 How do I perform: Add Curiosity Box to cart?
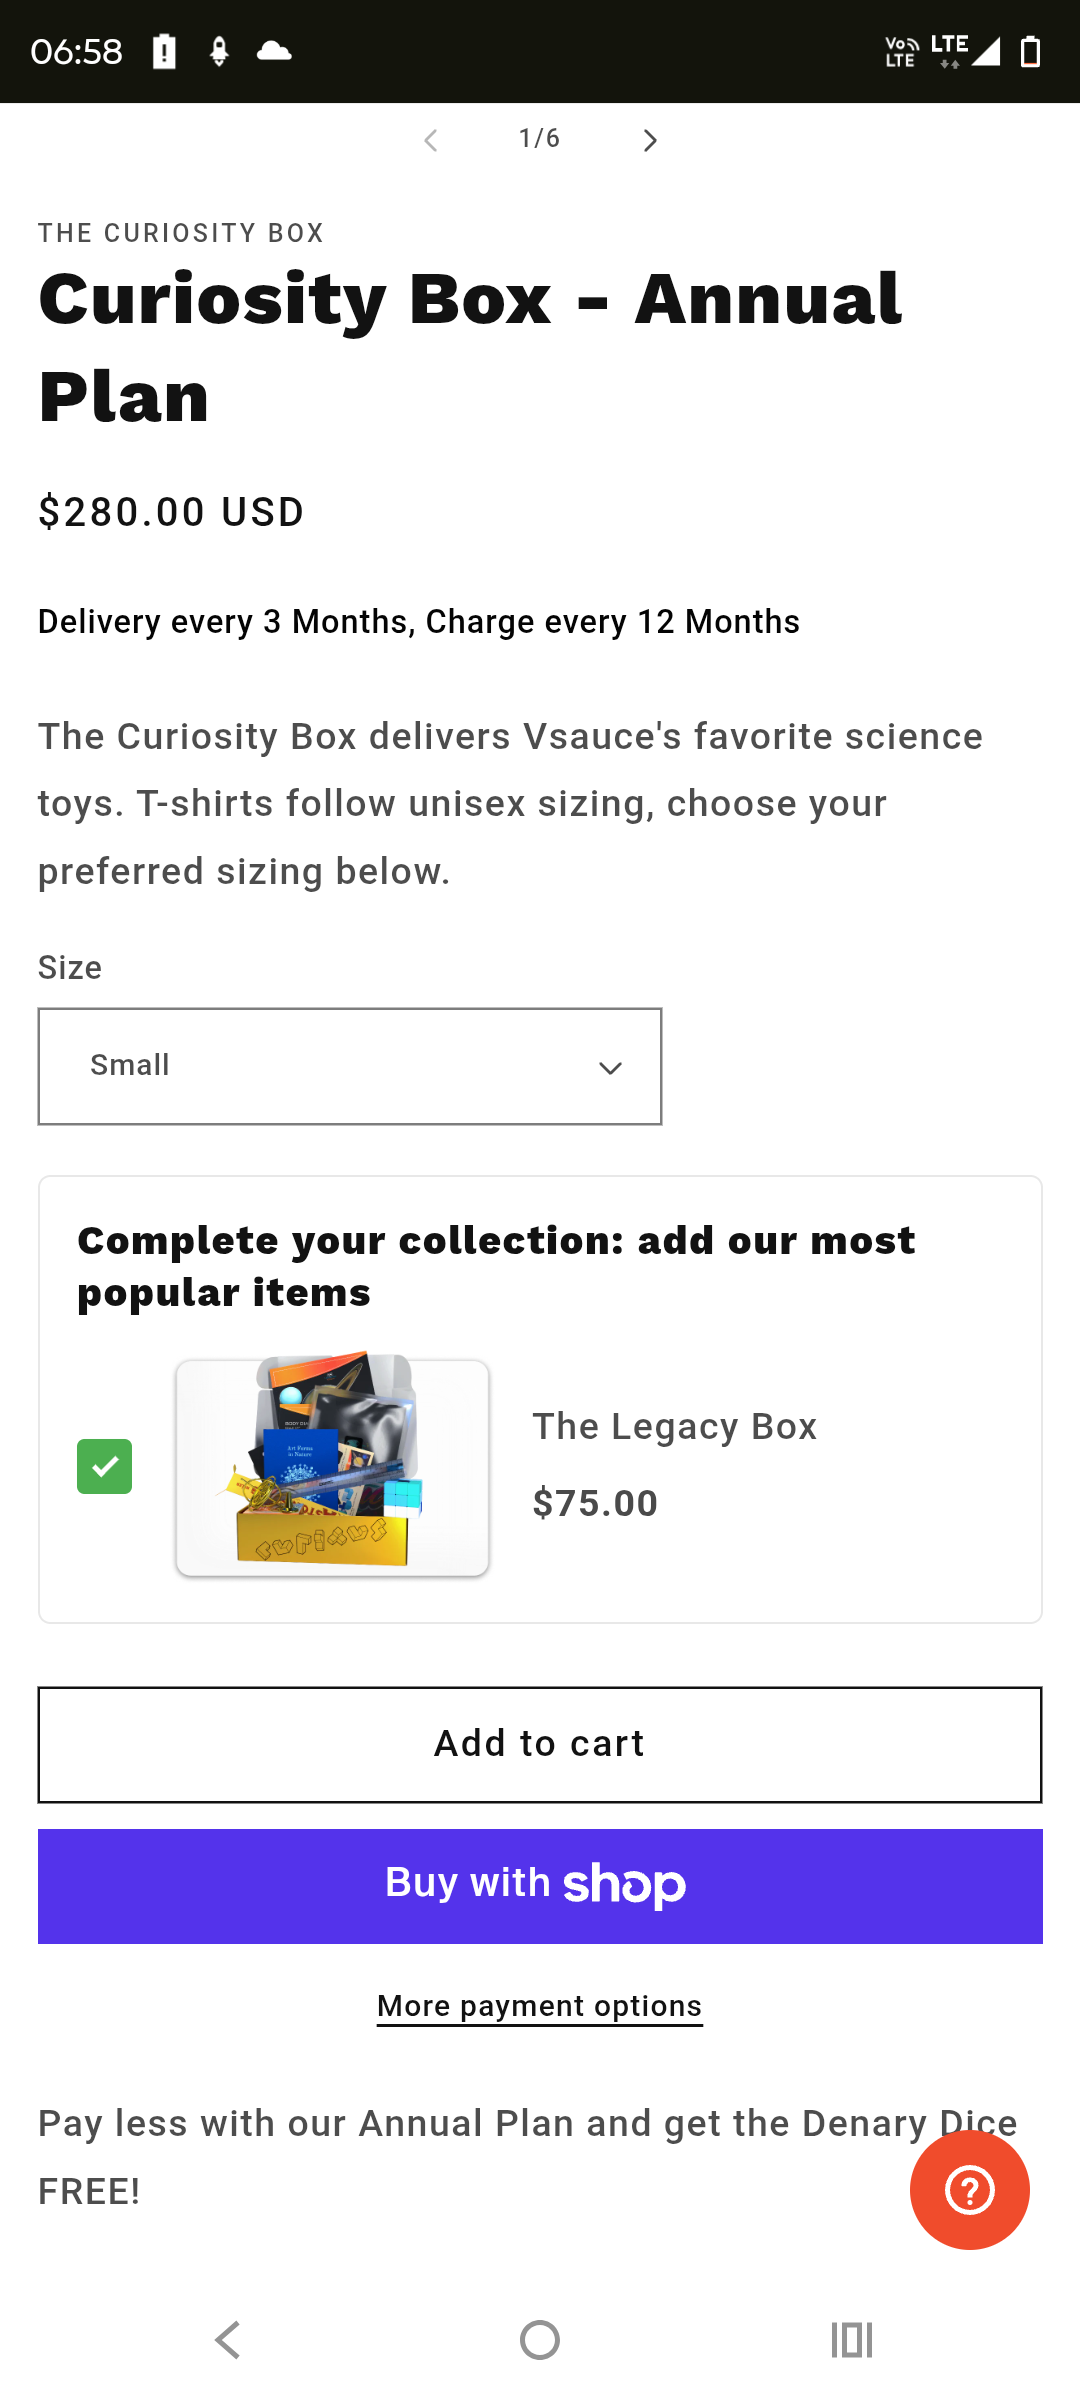540,1744
